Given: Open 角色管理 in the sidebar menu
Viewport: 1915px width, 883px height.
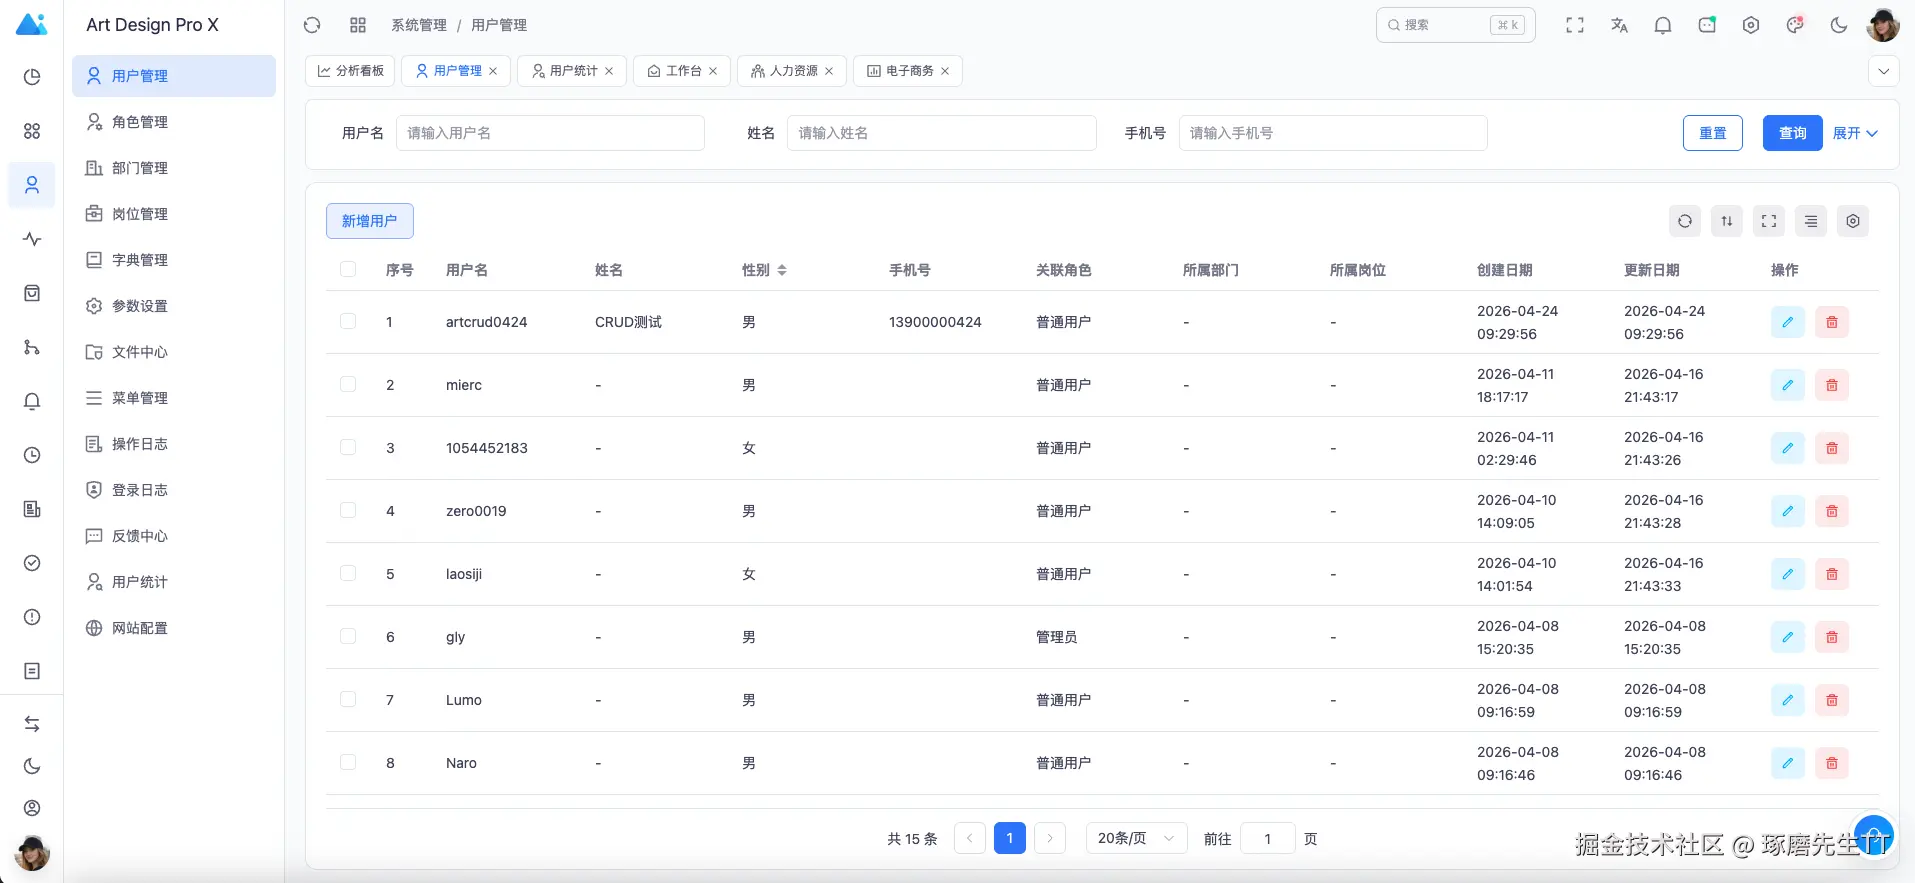Looking at the screenshot, I should 140,122.
